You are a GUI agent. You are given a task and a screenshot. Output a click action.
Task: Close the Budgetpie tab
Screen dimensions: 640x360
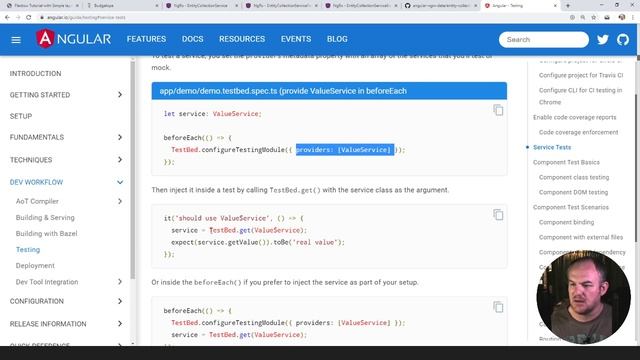coord(157,6)
